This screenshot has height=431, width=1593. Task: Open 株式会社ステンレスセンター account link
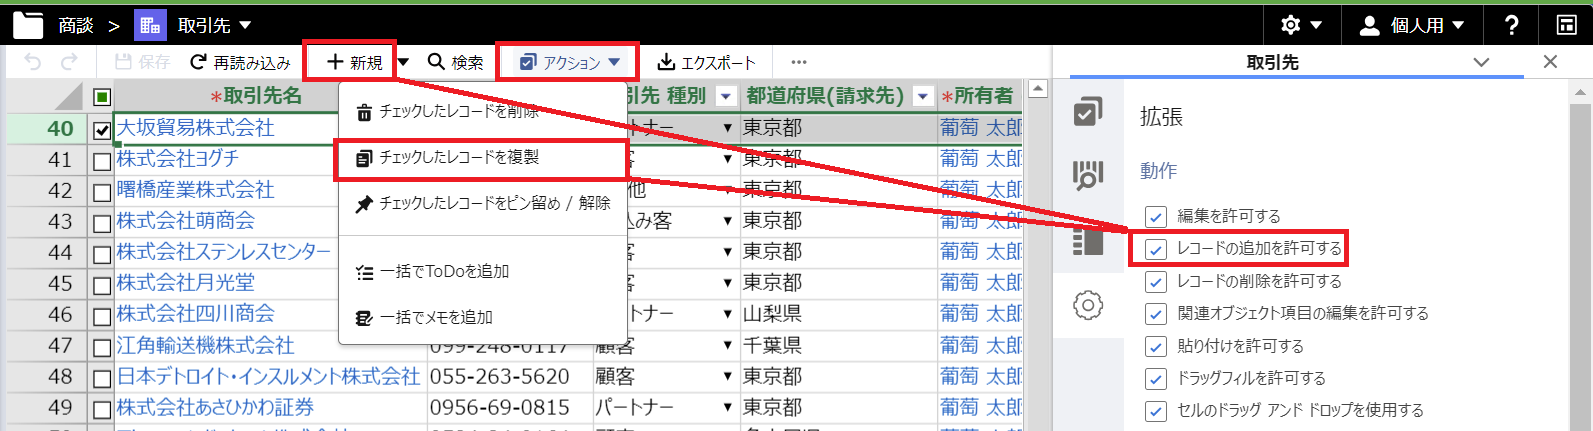click(223, 252)
